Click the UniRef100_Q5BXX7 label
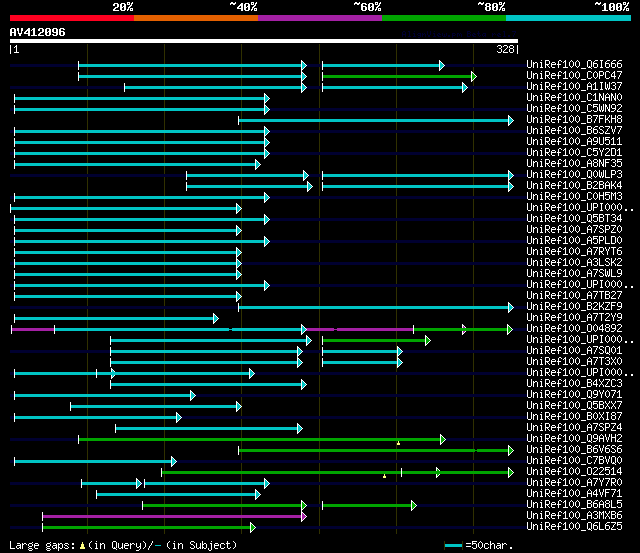This screenshot has height=553, width=640. point(574,406)
